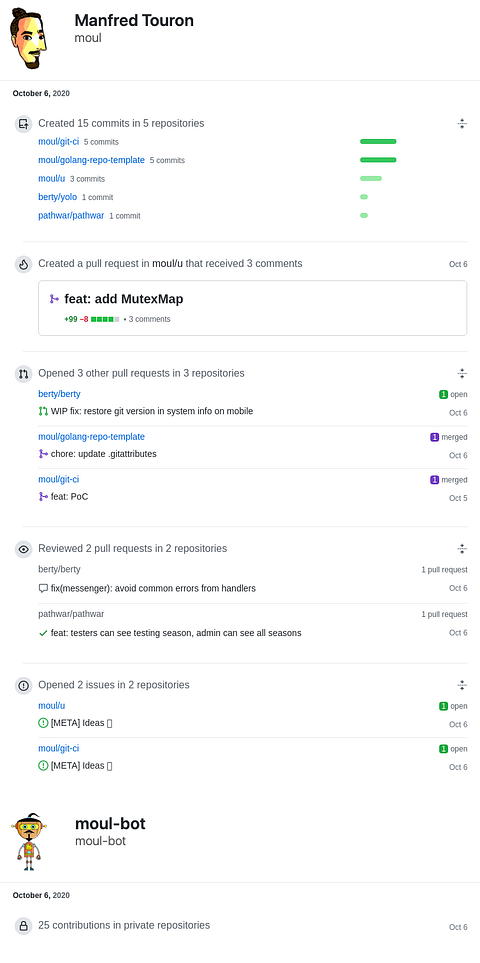Click the green open-issue icon under moul/u

click(x=43, y=723)
